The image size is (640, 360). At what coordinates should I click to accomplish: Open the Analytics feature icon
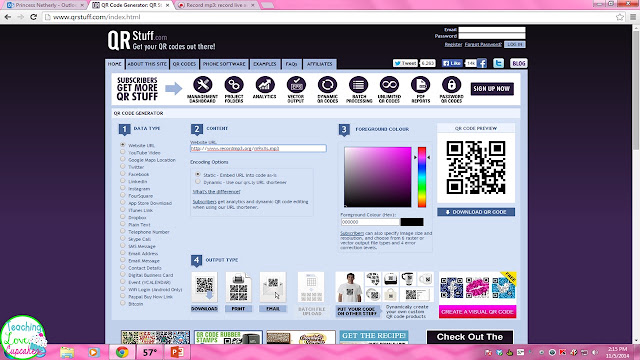click(265, 85)
